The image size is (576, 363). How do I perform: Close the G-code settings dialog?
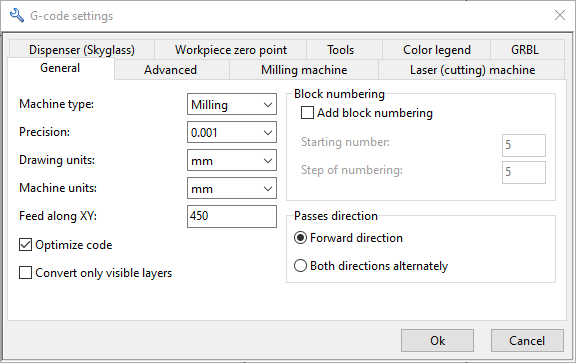coord(560,15)
